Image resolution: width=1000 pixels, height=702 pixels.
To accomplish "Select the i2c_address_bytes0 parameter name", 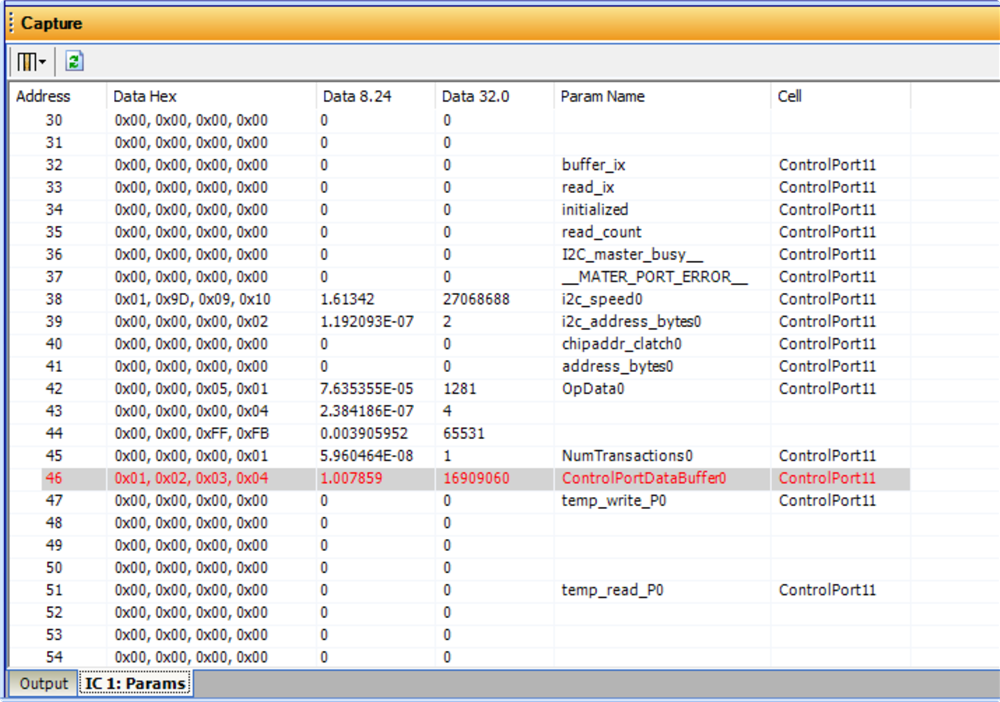I will 631,321.
